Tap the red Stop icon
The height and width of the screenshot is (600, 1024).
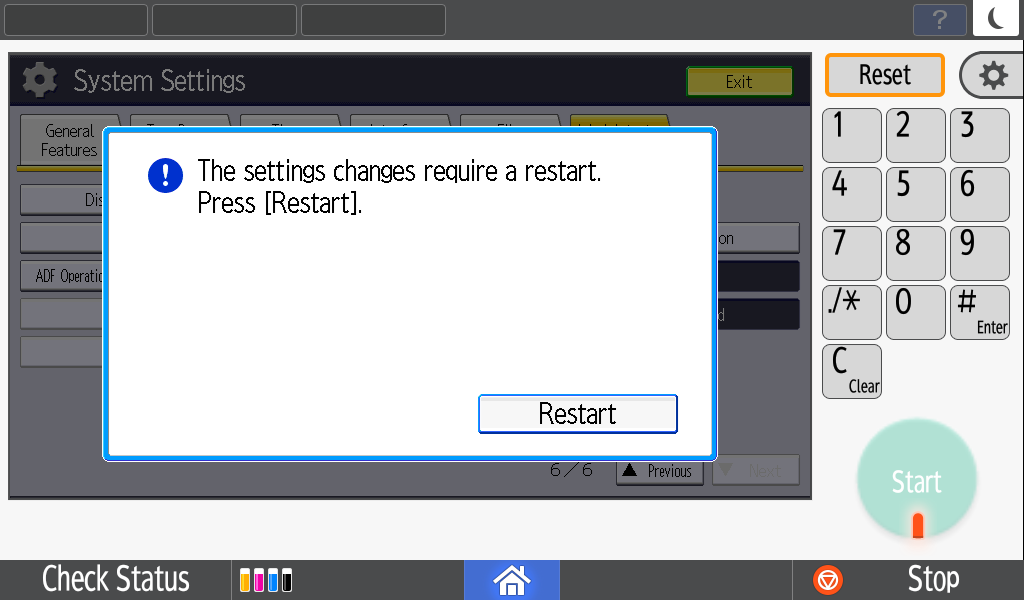coord(827,580)
